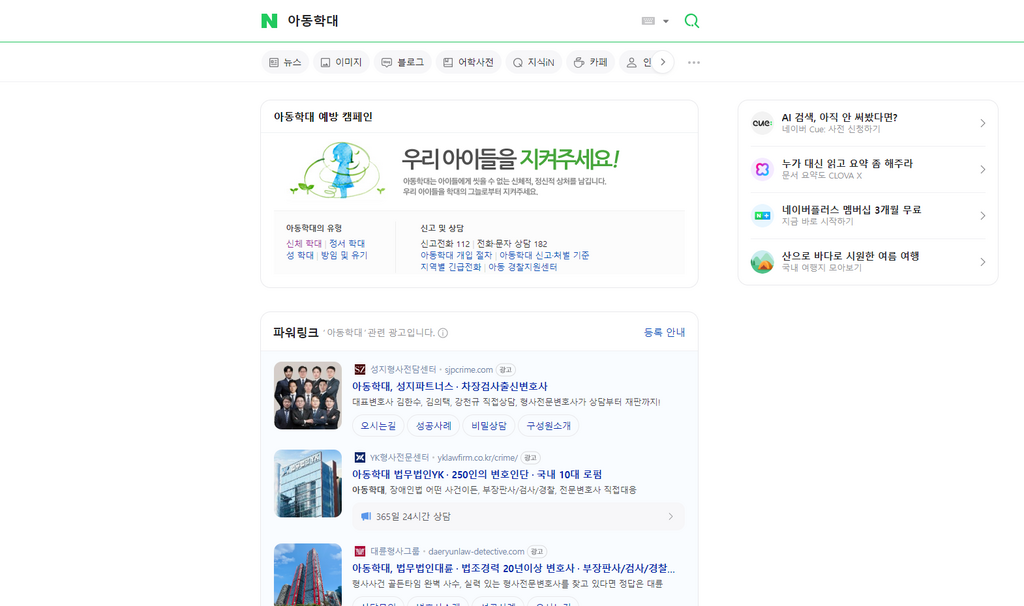Click the YK형사전문센터 favicon

pos(360,458)
